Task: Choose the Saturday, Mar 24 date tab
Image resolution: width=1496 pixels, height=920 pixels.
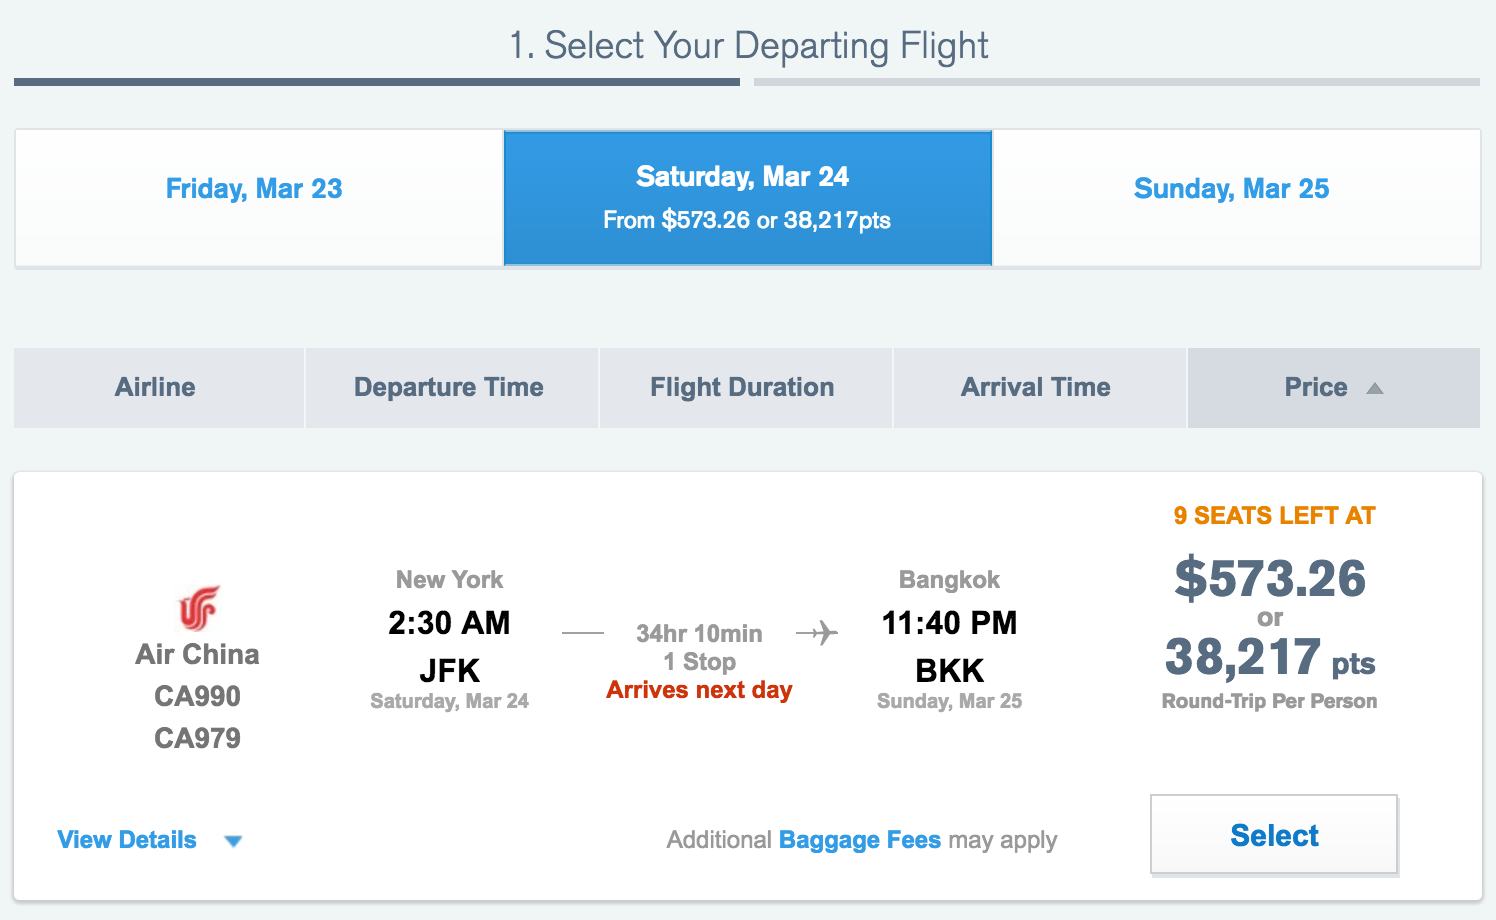Action: [748, 198]
